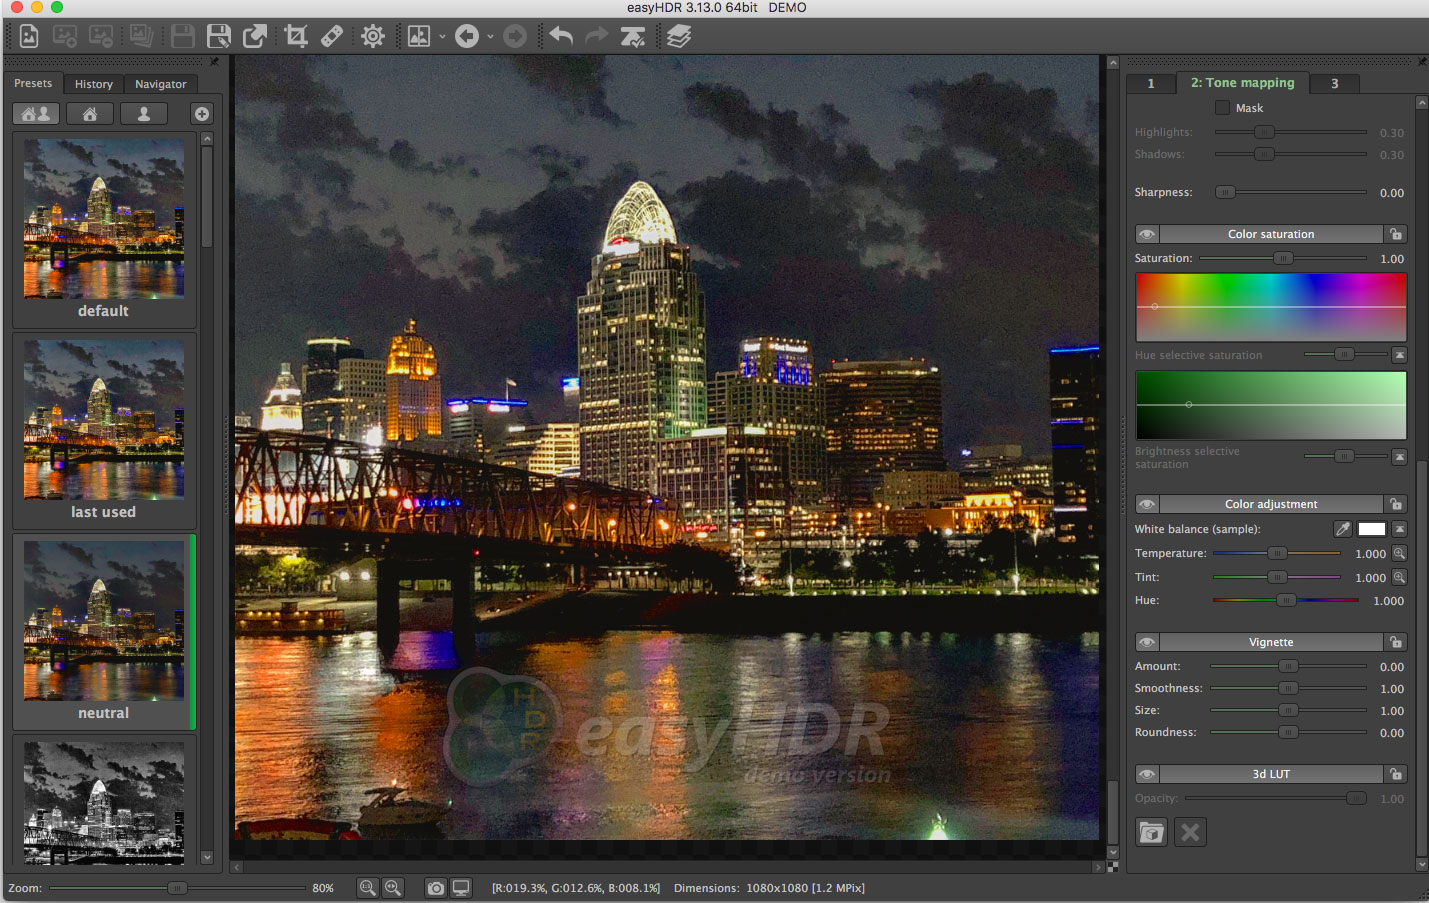The image size is (1429, 903).
Task: Open the dropdown arrow beside the view mode icon
Action: (442, 38)
